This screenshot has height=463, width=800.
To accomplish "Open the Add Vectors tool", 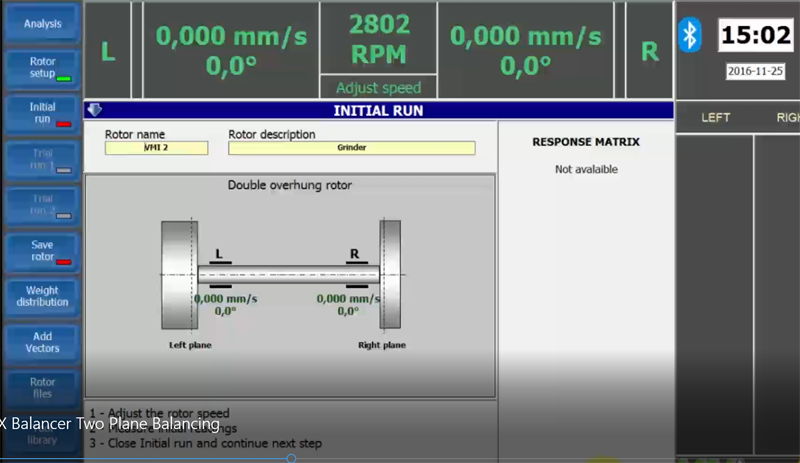I will click(42, 342).
